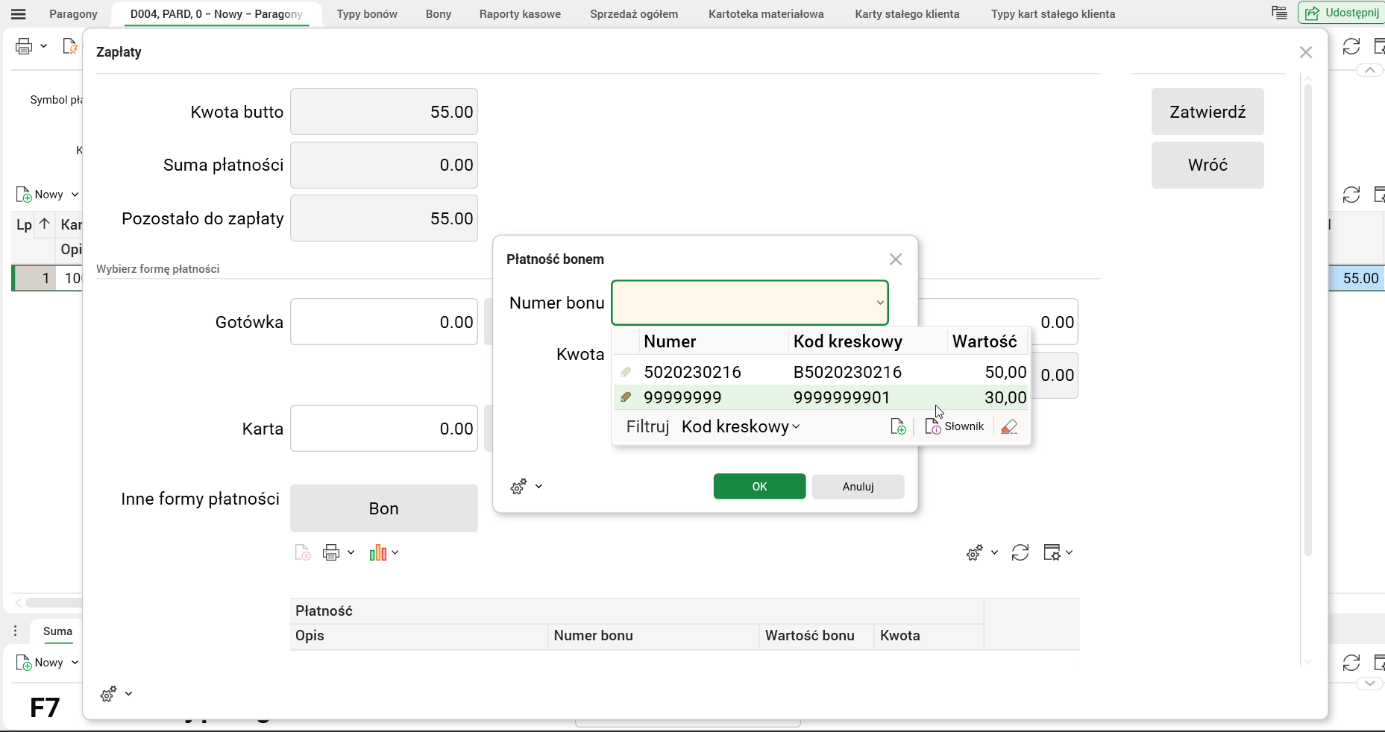Collapse the top background panel chevron
The width and height of the screenshot is (1385, 732).
click(1370, 70)
